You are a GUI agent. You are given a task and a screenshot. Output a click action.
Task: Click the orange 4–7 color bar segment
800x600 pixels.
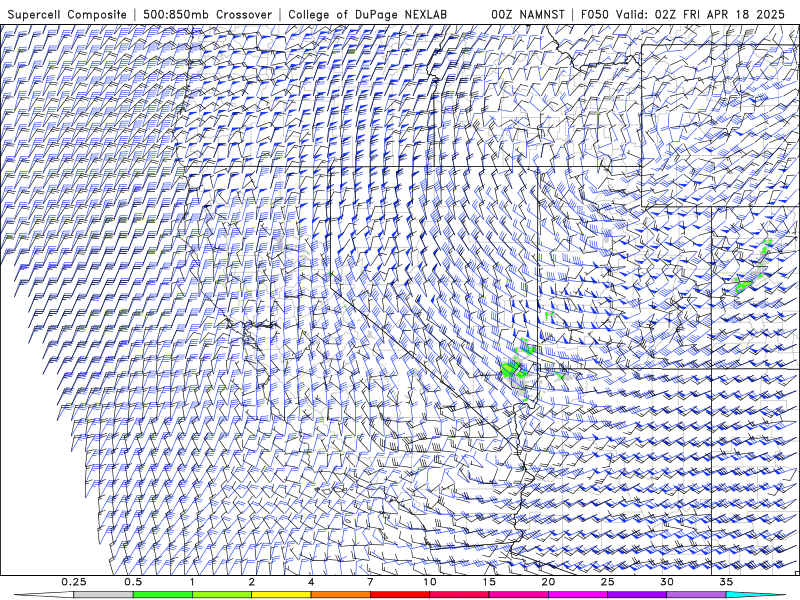point(340,595)
